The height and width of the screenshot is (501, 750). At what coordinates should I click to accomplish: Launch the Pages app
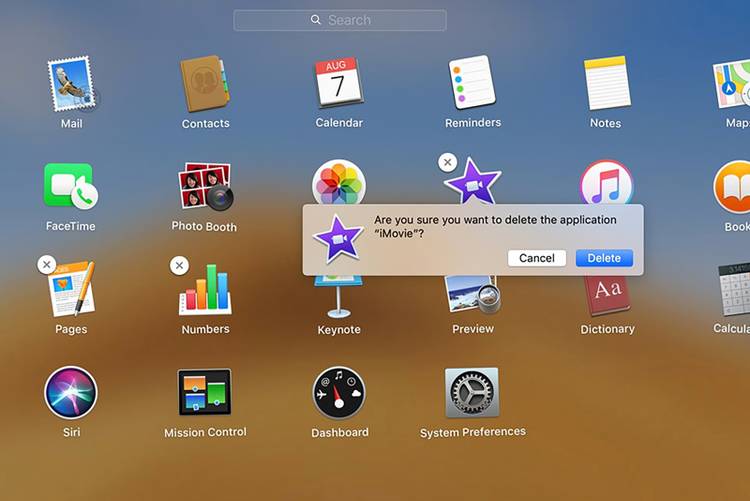click(x=72, y=289)
